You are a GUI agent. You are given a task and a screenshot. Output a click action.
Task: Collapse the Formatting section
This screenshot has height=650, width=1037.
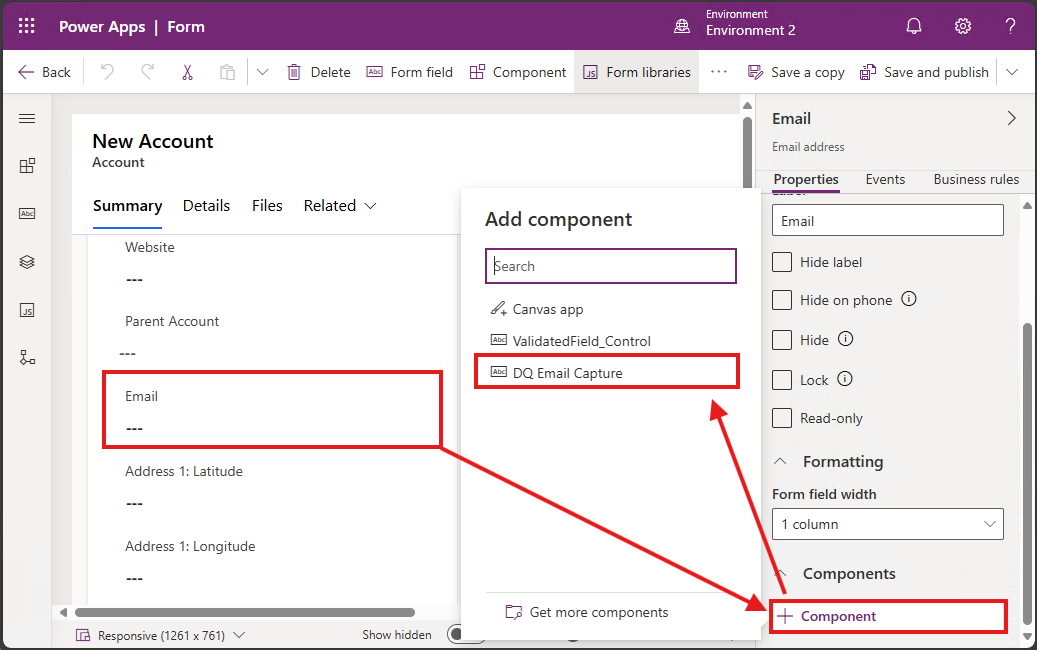click(x=780, y=462)
